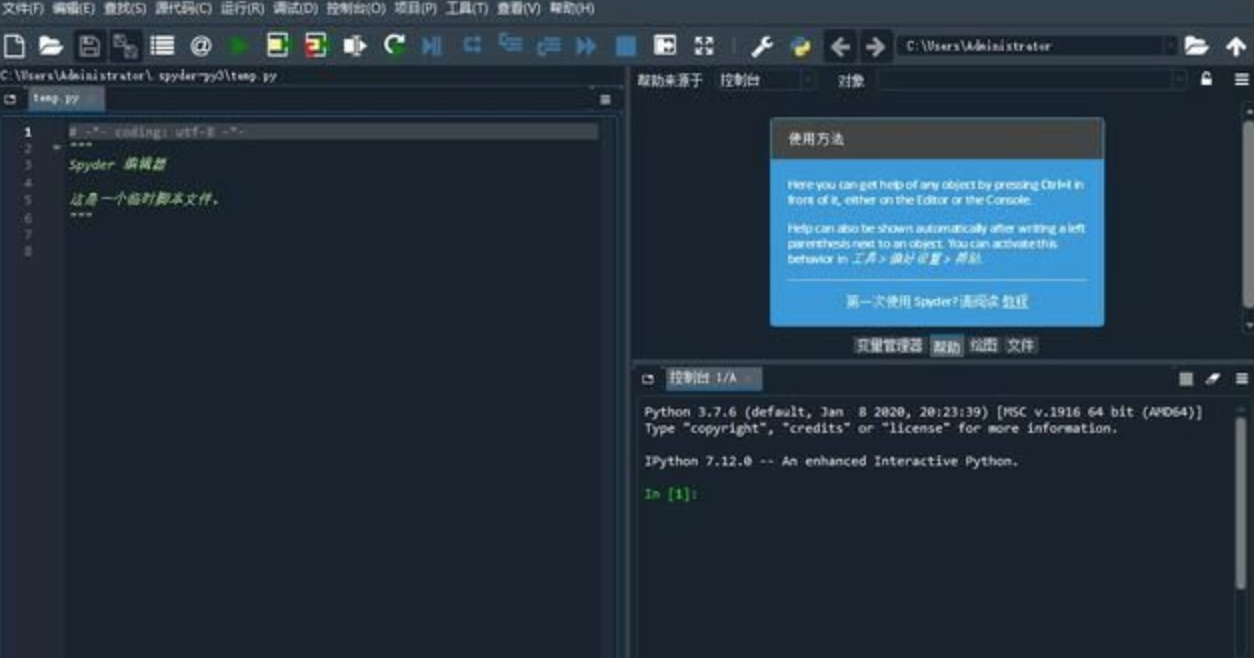The width and height of the screenshot is (1254, 658).
Task: Open the 项目(P) menu
Action: click(415, 9)
